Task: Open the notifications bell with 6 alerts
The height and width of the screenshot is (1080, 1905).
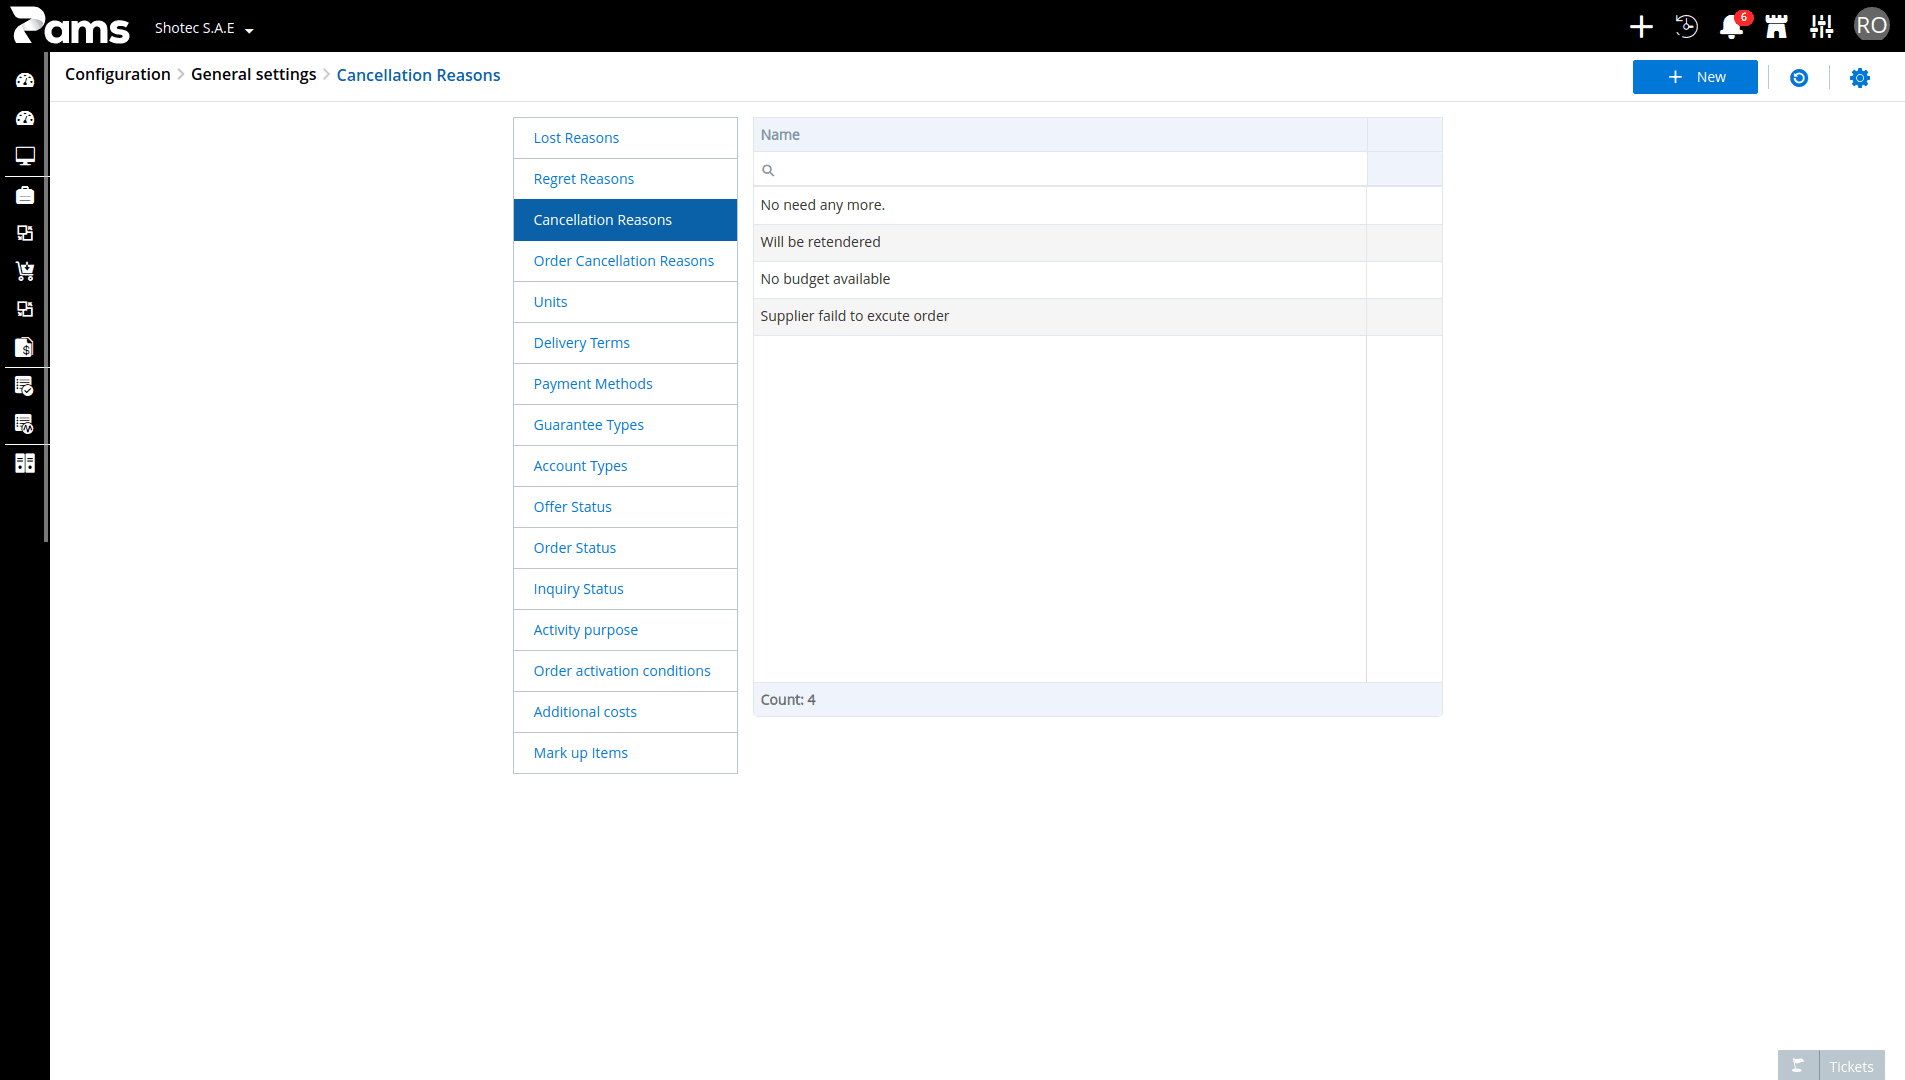Action: pos(1732,27)
